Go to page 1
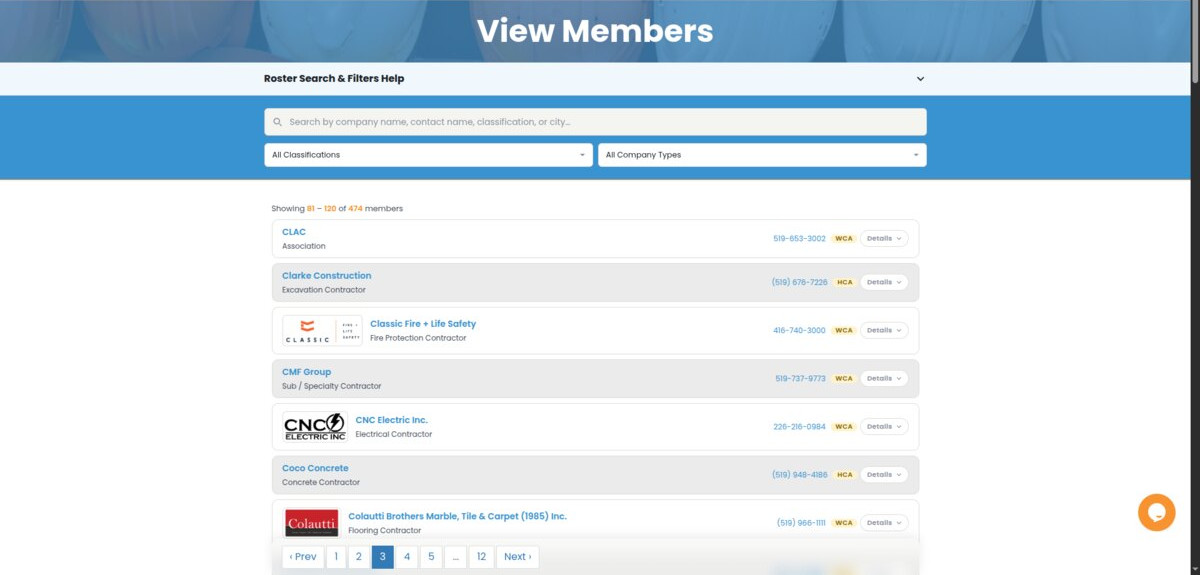The height and width of the screenshot is (575, 1200). (x=336, y=557)
